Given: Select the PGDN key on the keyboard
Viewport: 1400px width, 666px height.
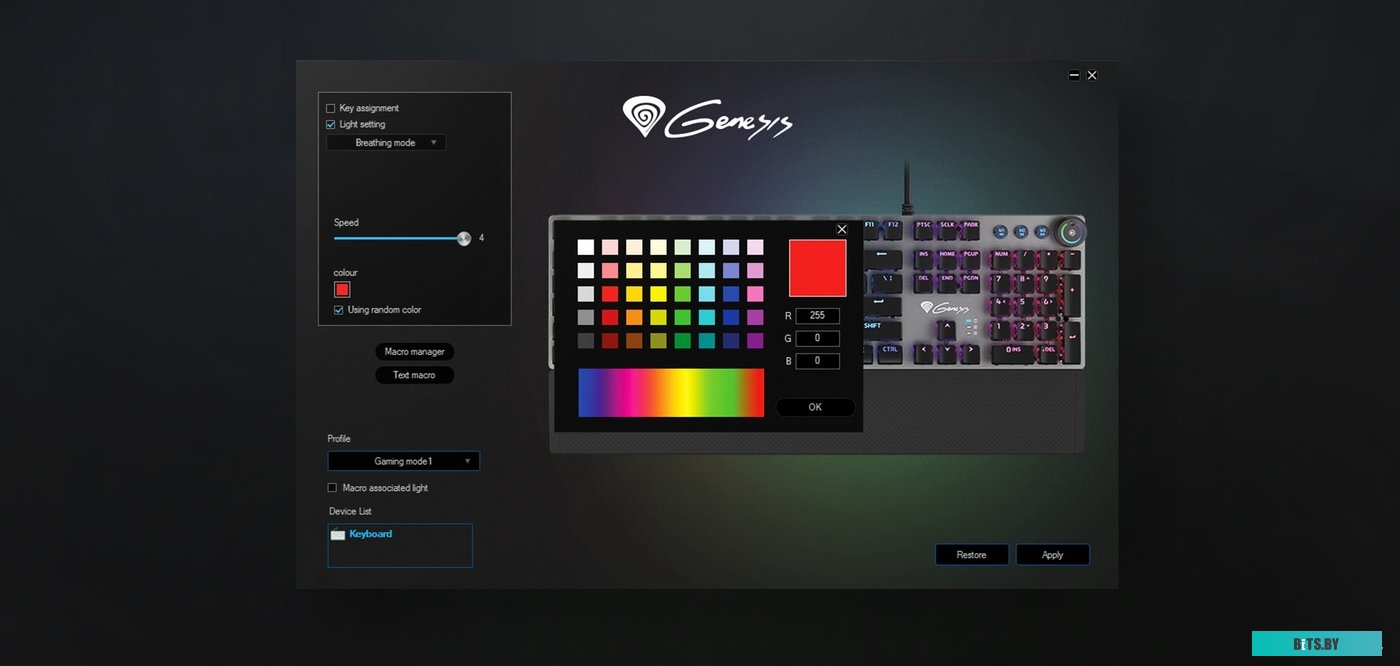Looking at the screenshot, I should (971, 282).
